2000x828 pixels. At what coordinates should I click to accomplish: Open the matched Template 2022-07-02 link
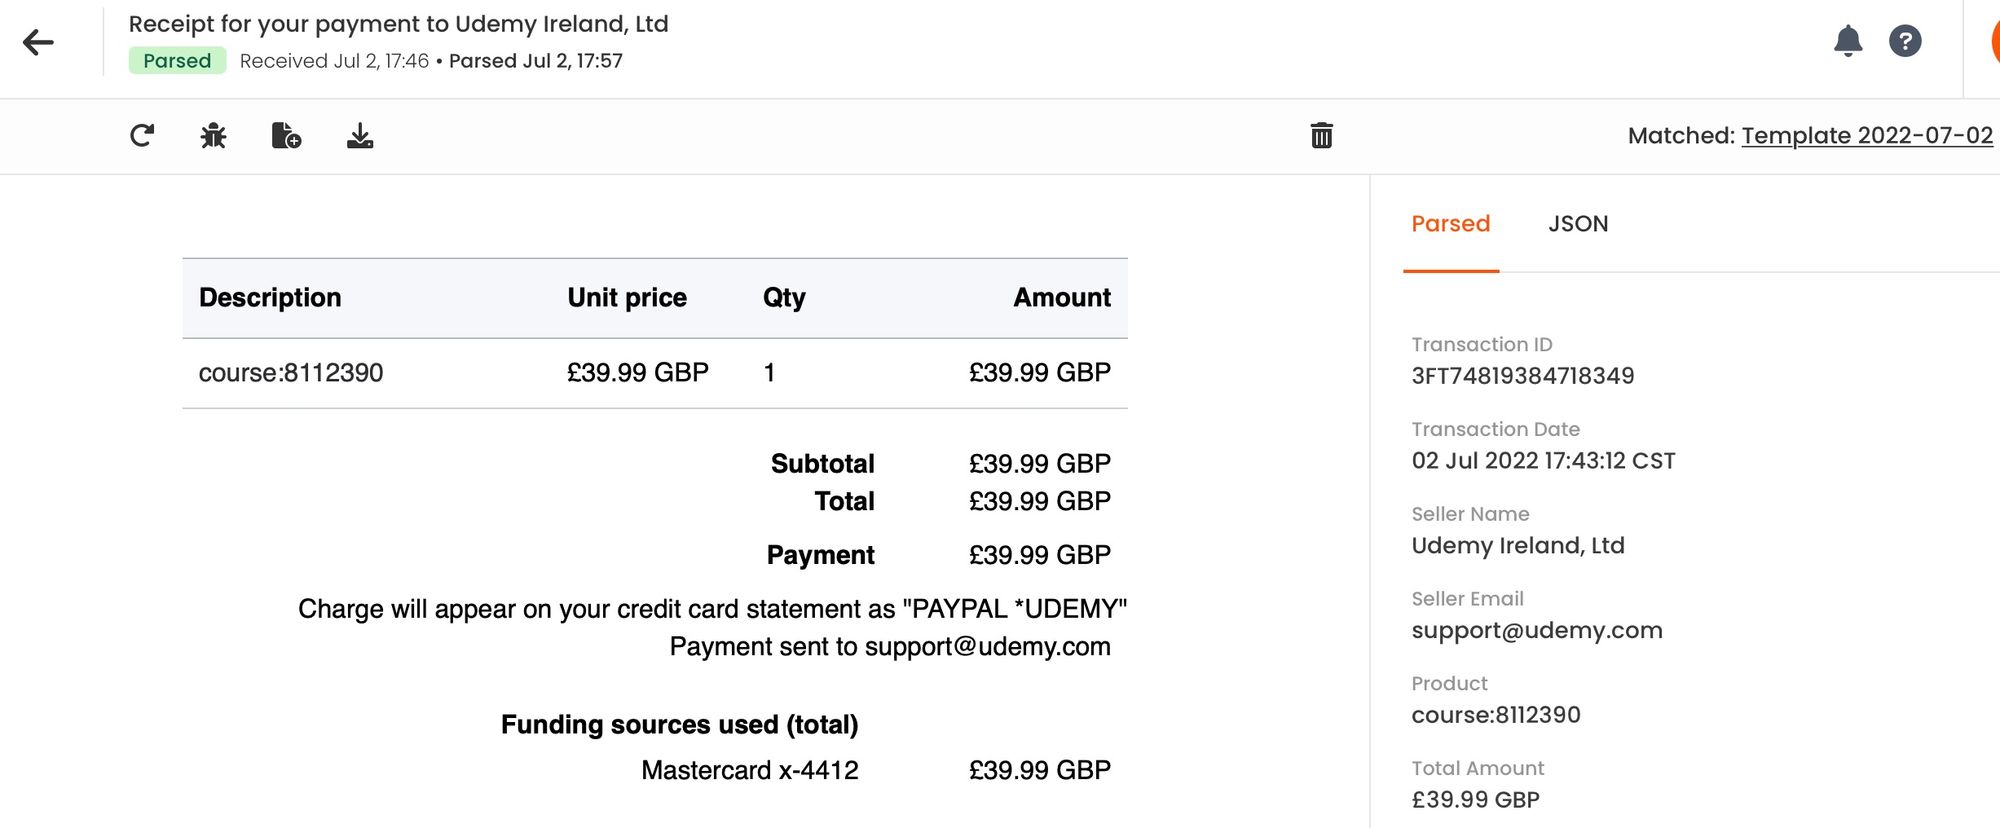point(1866,135)
